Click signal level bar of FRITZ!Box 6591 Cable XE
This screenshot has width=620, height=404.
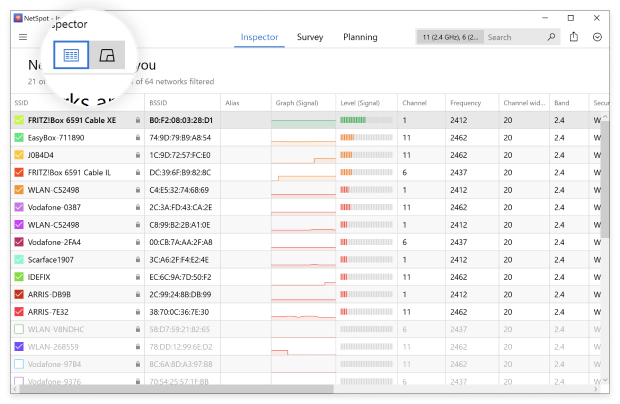click(366, 120)
